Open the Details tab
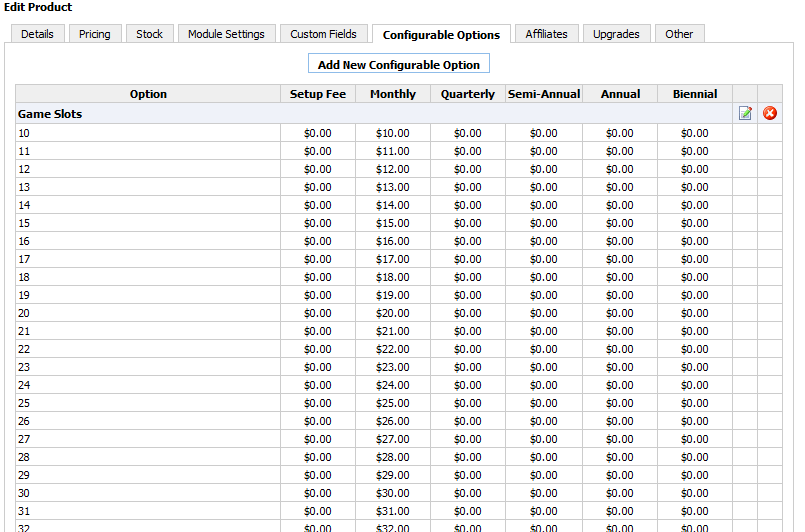The width and height of the screenshot is (805, 532). 37,34
